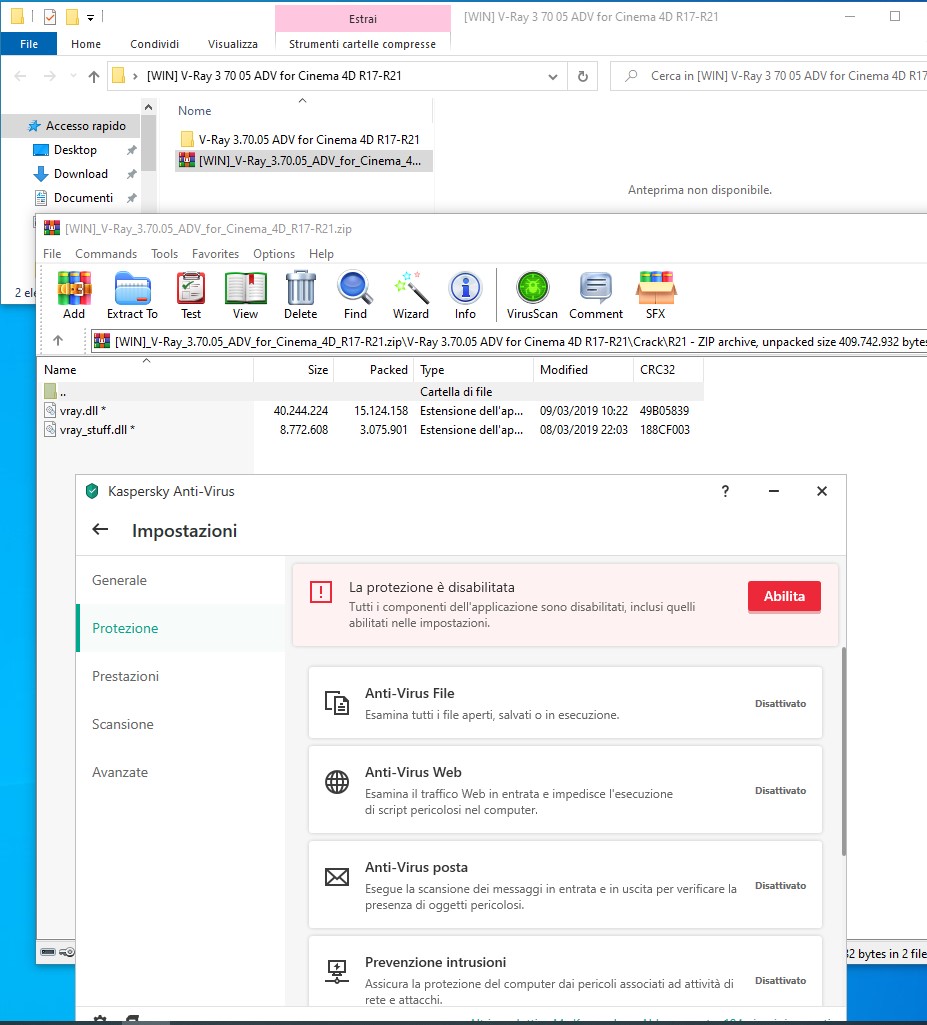
Task: Switch to the Condividi ribbon tab
Action: 154,44
